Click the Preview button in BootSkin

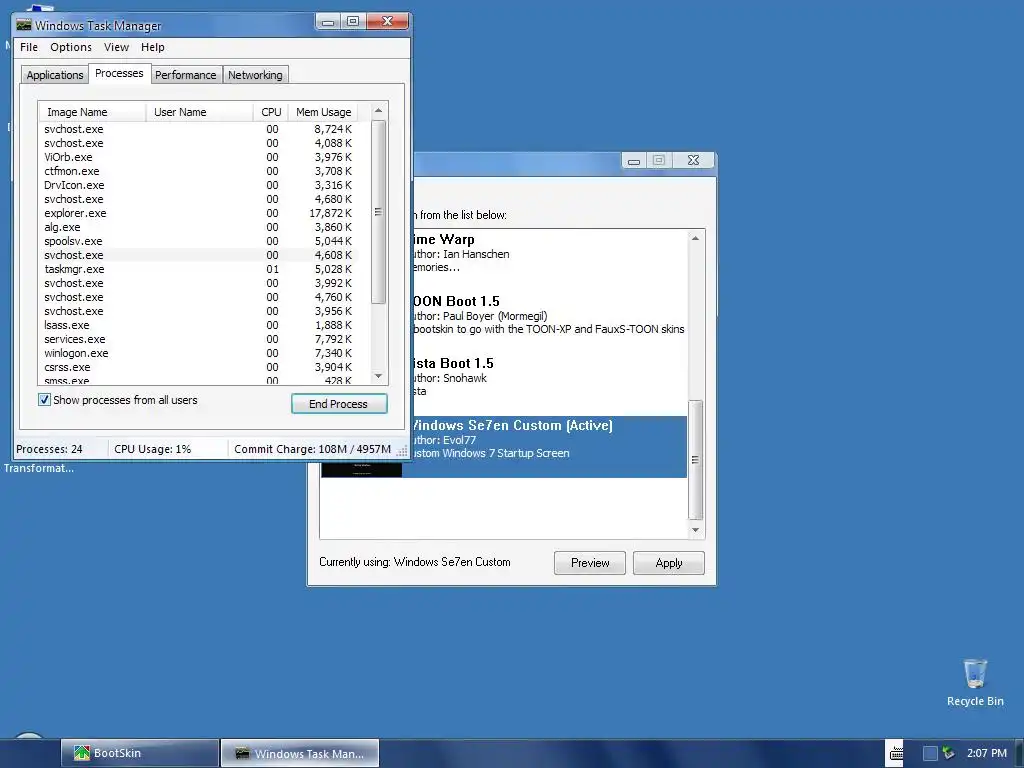[590, 563]
